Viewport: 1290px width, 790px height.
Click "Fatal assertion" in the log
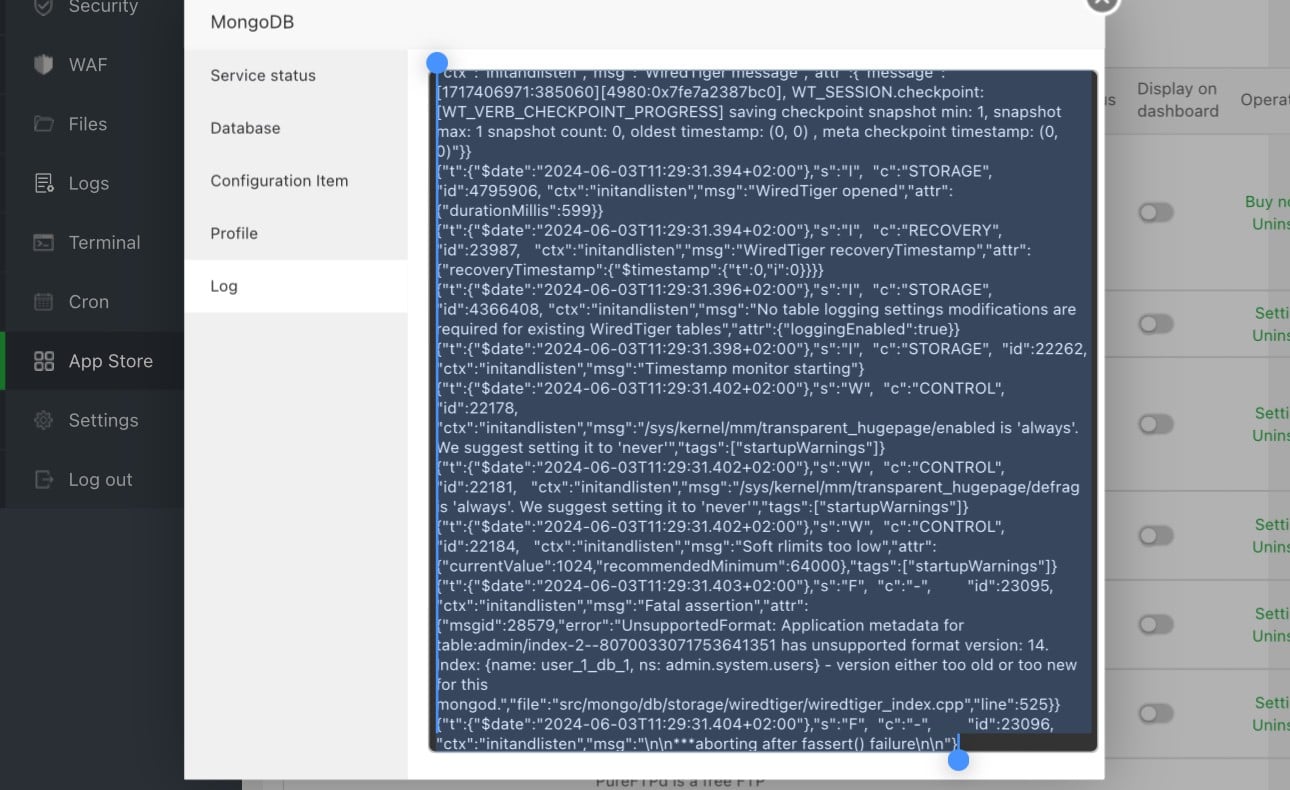(x=698, y=605)
